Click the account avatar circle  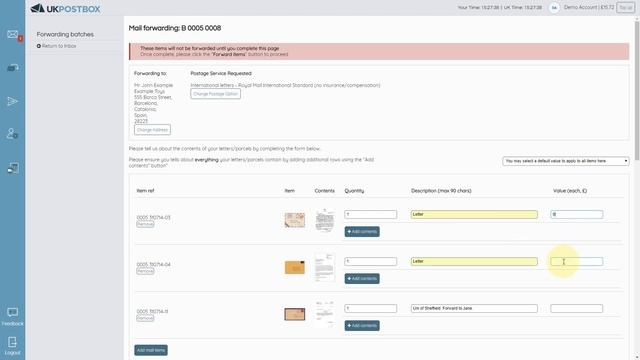coord(553,8)
